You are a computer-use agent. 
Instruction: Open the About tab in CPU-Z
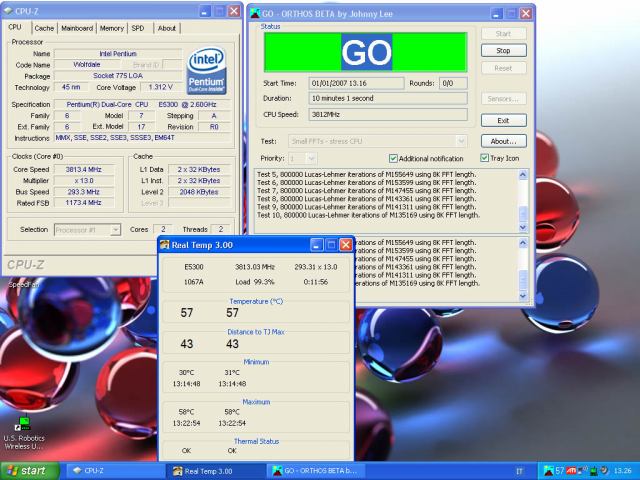point(167,28)
